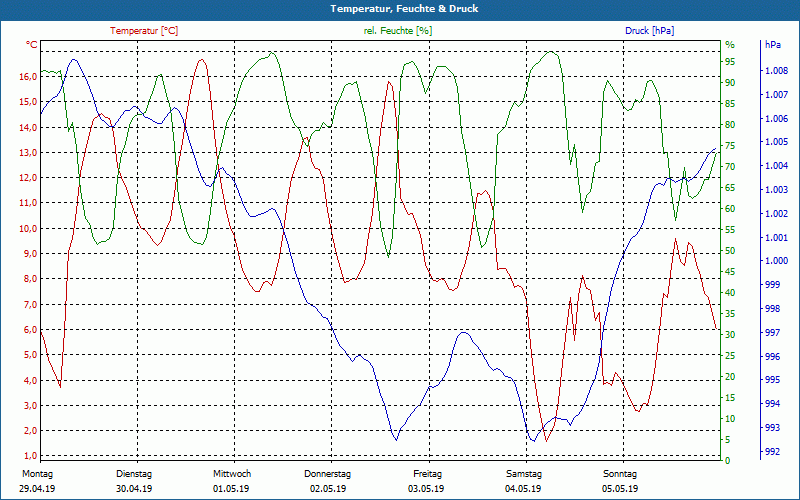Click the '999' pressure axis value
800x500 pixels.
[773, 285]
